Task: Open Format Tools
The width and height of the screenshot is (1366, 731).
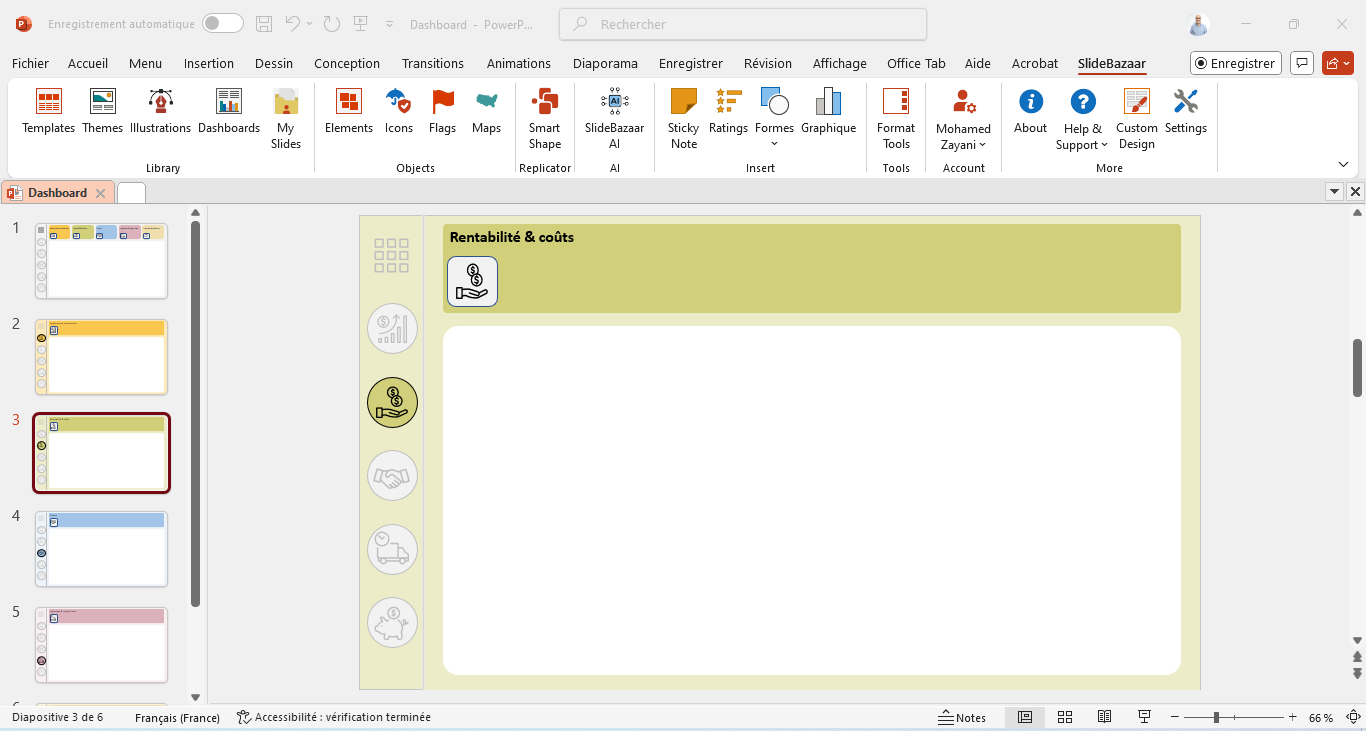Action: (895, 118)
